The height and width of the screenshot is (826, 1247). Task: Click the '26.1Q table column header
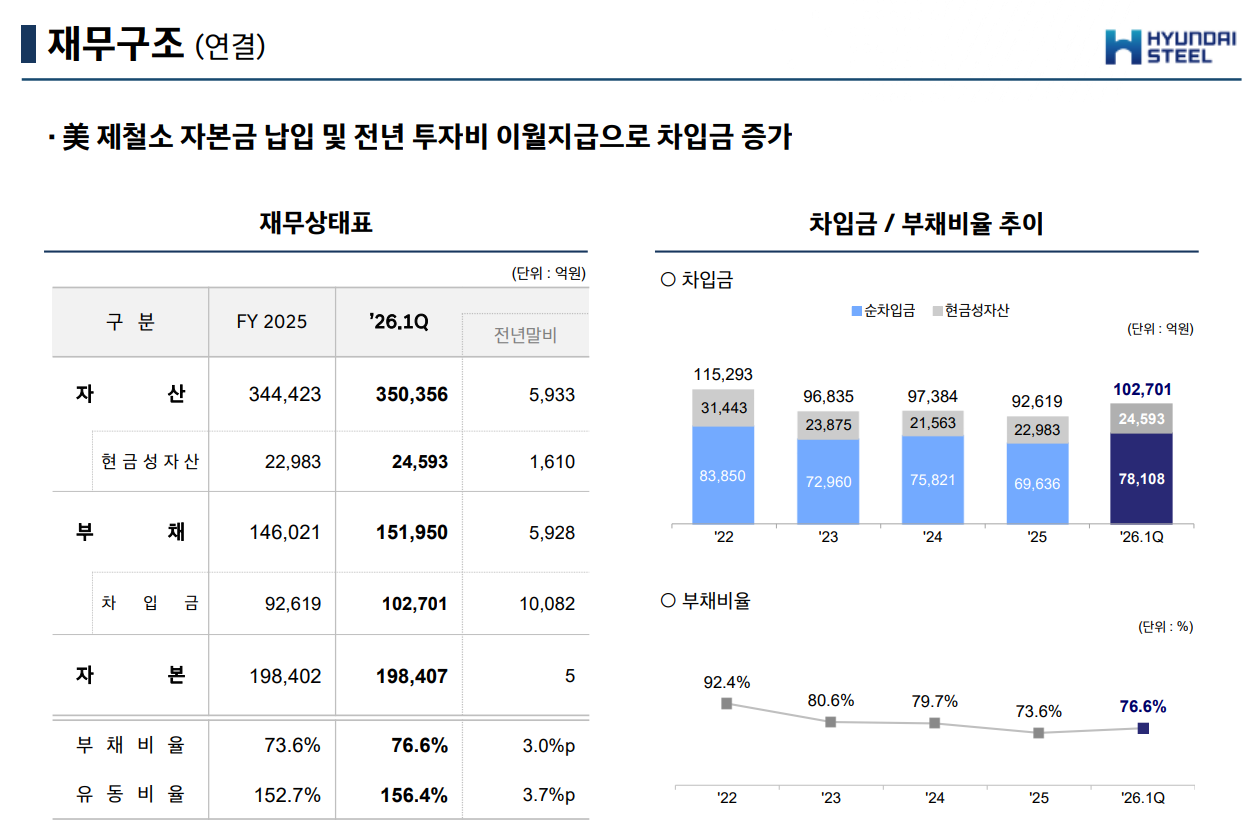click(398, 322)
